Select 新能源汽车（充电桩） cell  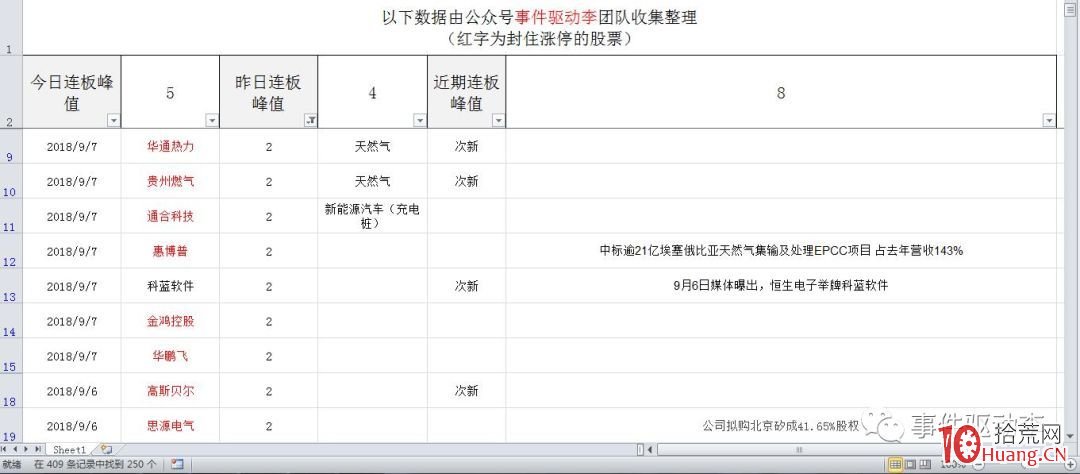point(372,216)
